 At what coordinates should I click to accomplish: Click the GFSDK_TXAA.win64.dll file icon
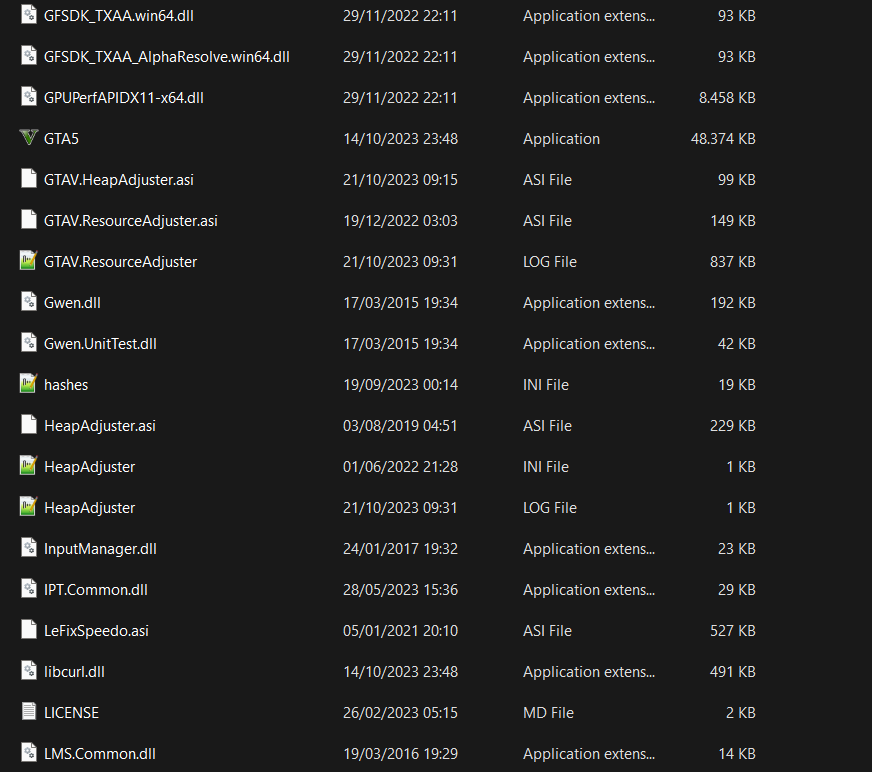(x=28, y=16)
